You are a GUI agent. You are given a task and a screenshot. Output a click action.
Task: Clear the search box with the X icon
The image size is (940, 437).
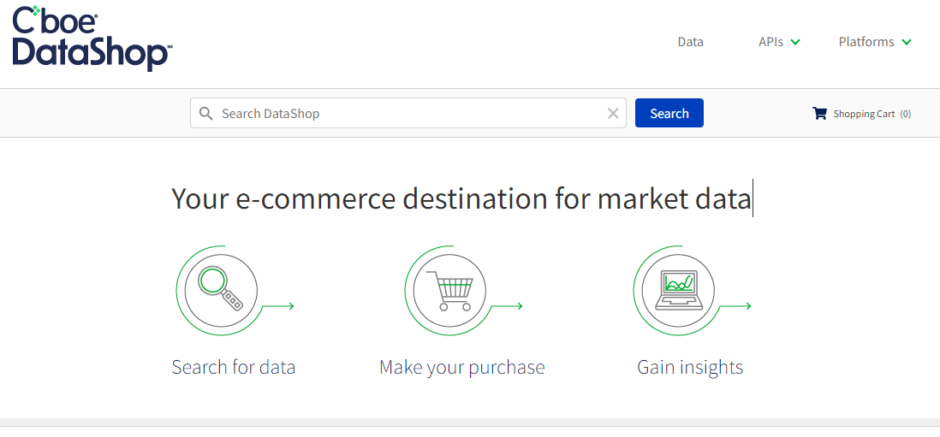pos(613,113)
